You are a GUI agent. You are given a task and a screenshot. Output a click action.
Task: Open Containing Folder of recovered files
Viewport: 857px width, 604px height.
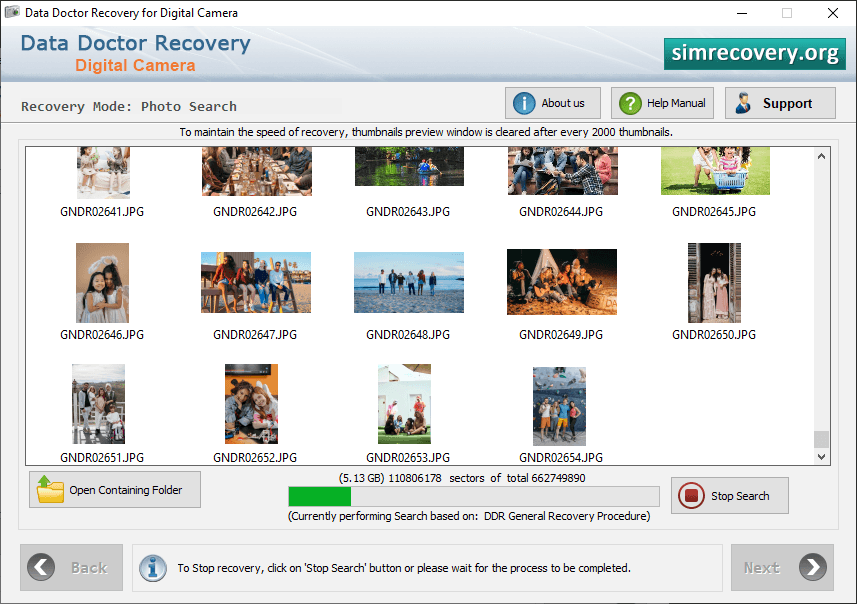tap(115, 489)
